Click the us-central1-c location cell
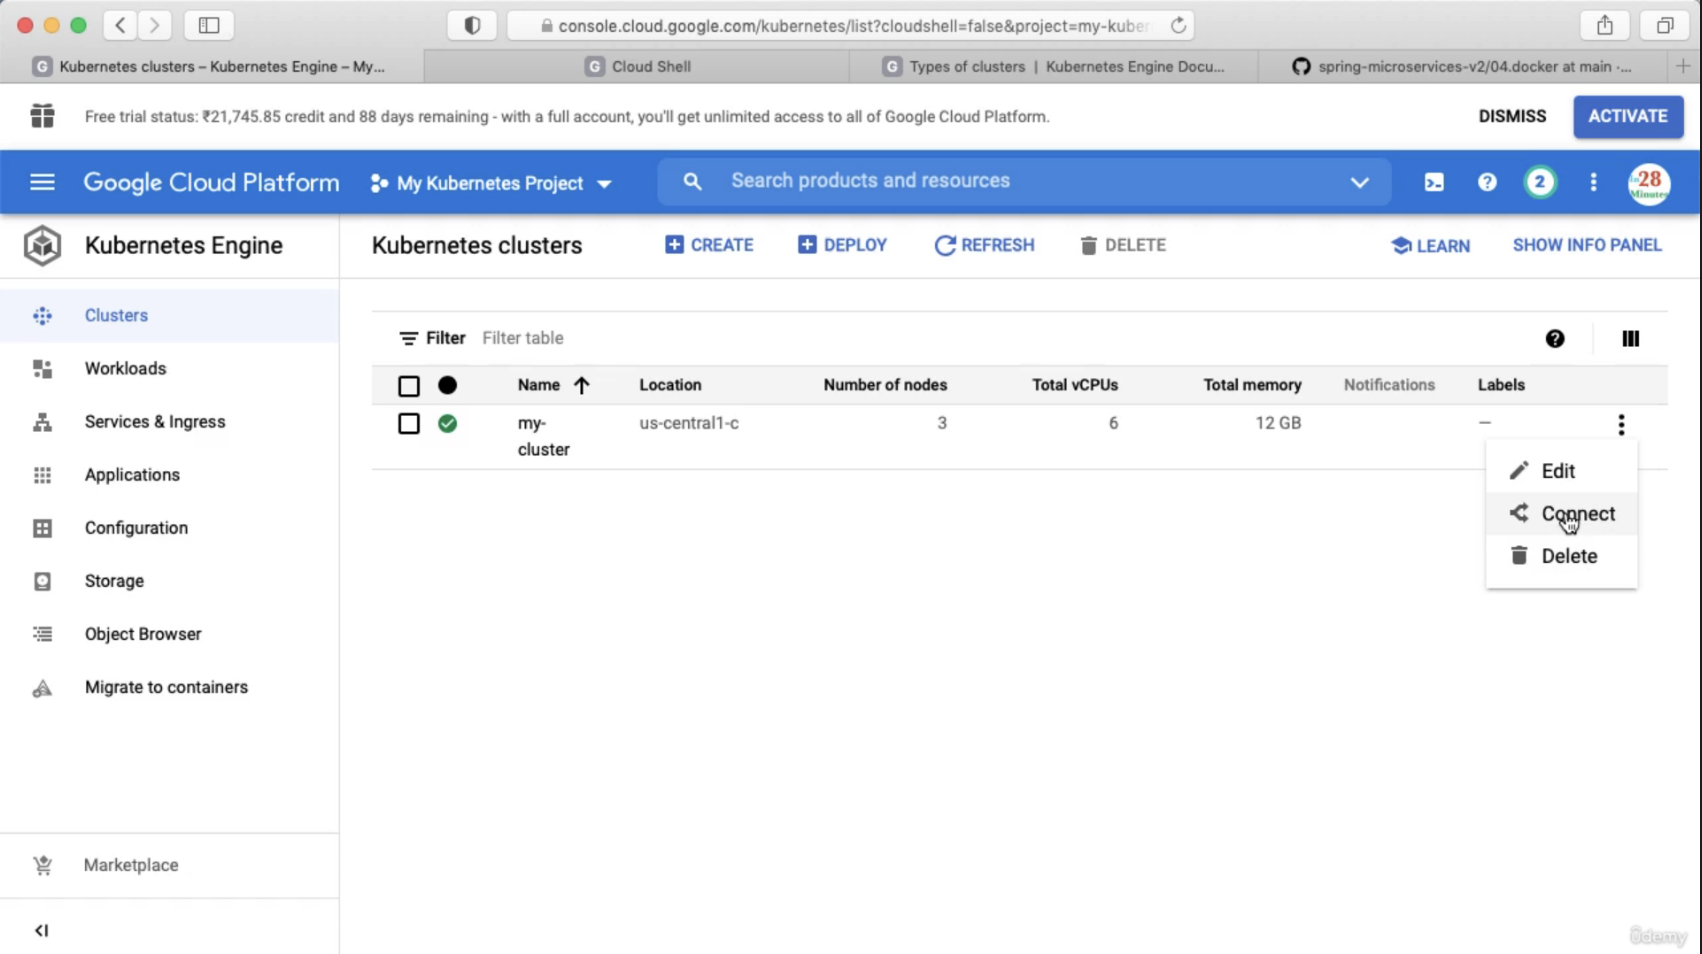The image size is (1702, 954). click(689, 423)
